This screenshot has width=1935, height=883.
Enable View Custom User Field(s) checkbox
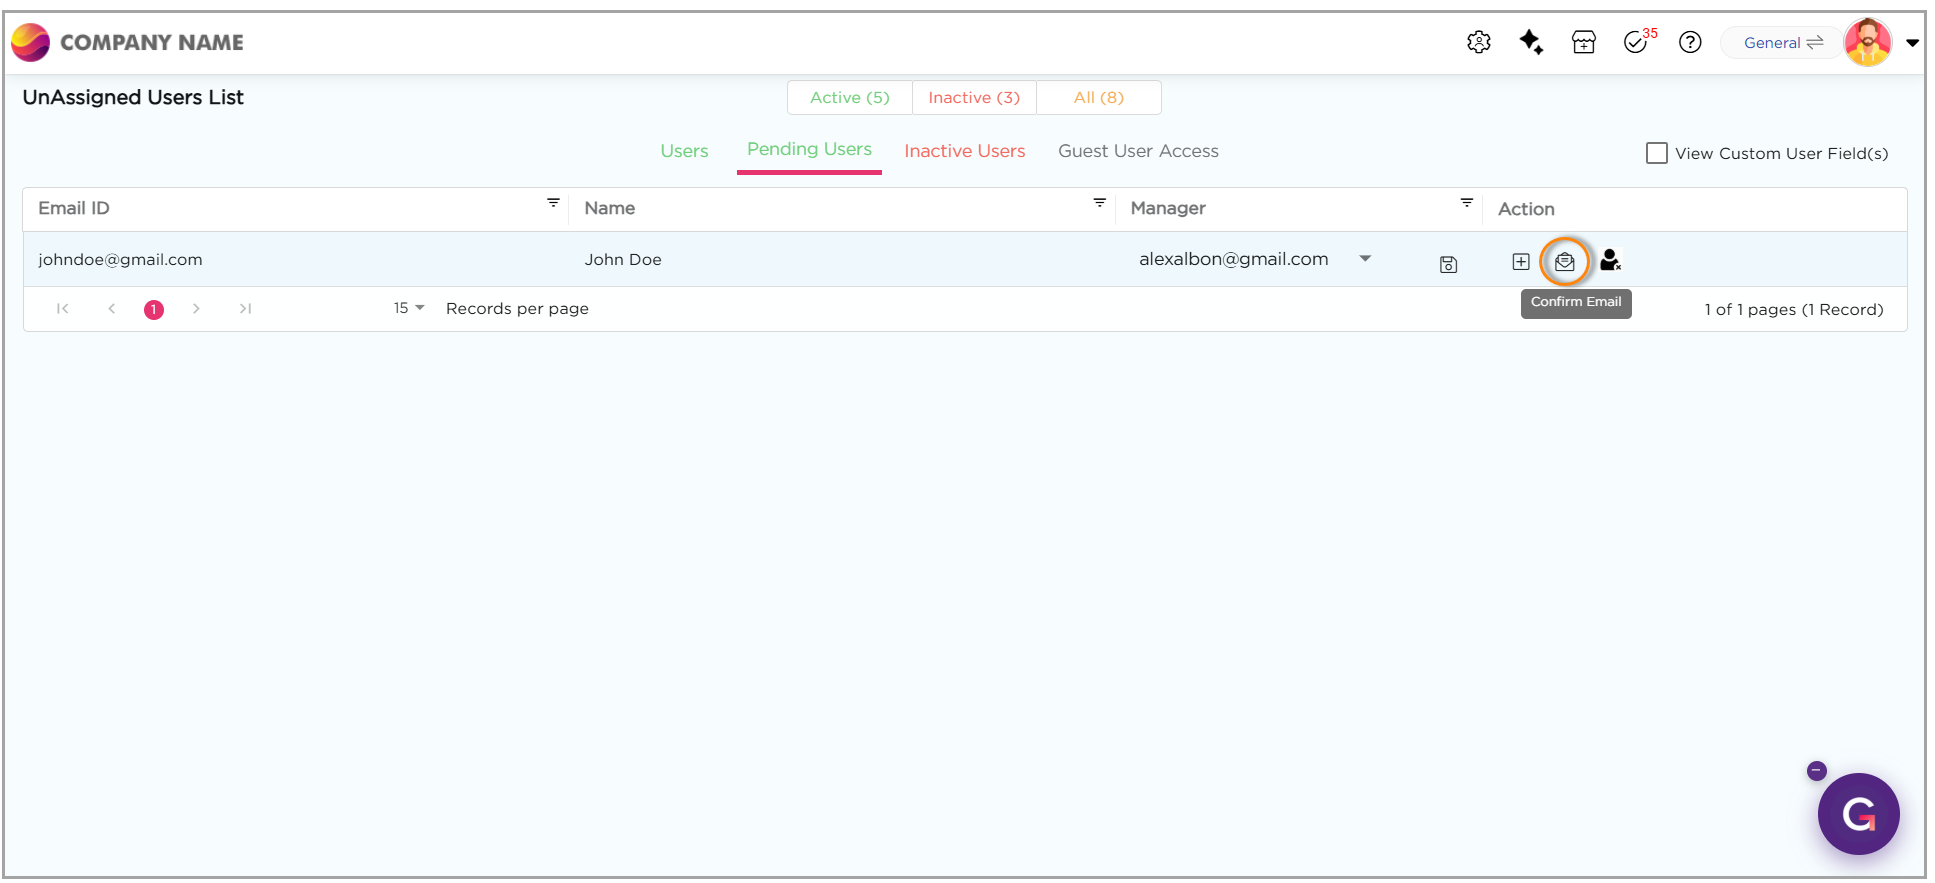tap(1656, 153)
